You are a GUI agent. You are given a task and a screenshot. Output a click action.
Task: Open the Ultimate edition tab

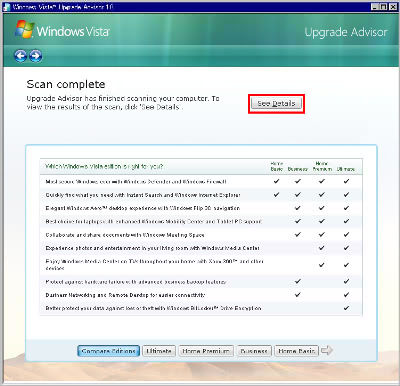click(159, 351)
